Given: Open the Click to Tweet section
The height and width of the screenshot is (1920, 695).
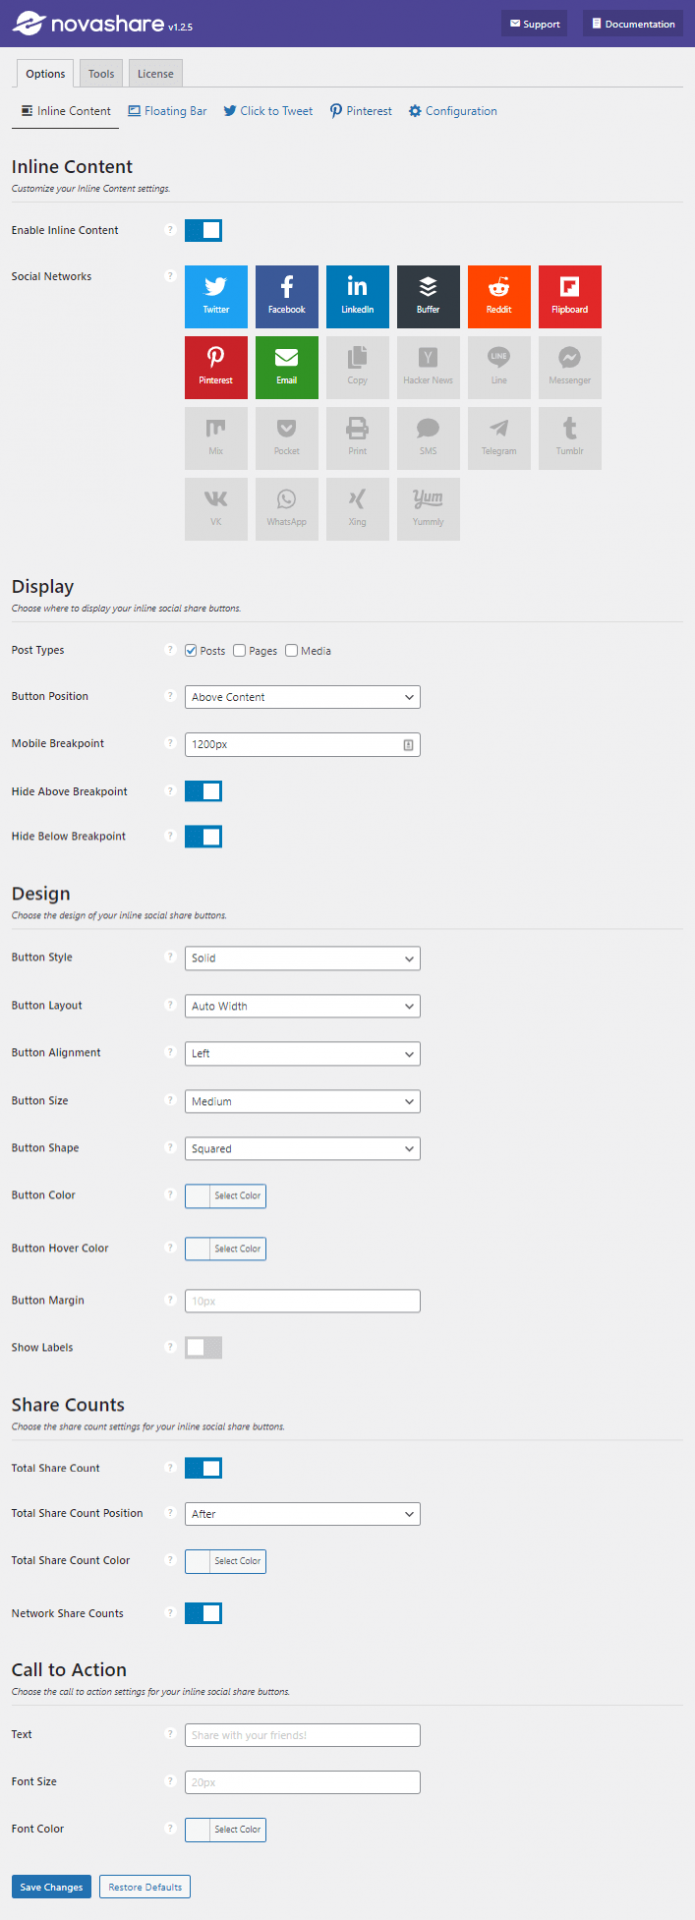Looking at the screenshot, I should pyautogui.click(x=267, y=111).
